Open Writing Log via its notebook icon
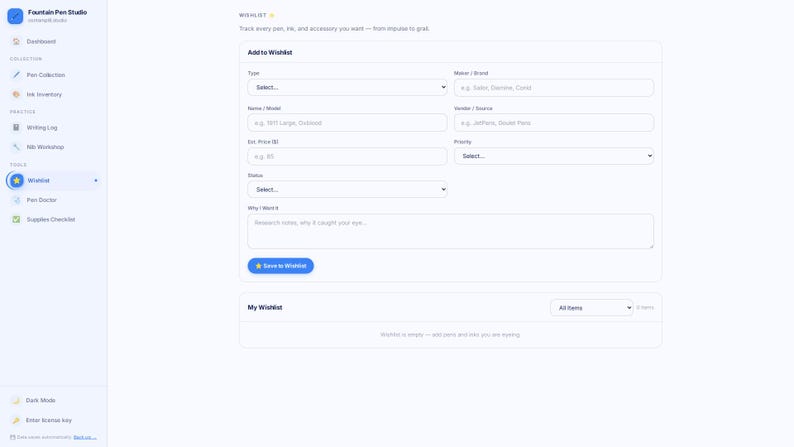Image resolution: width=794 pixels, height=447 pixels. [x=16, y=128]
